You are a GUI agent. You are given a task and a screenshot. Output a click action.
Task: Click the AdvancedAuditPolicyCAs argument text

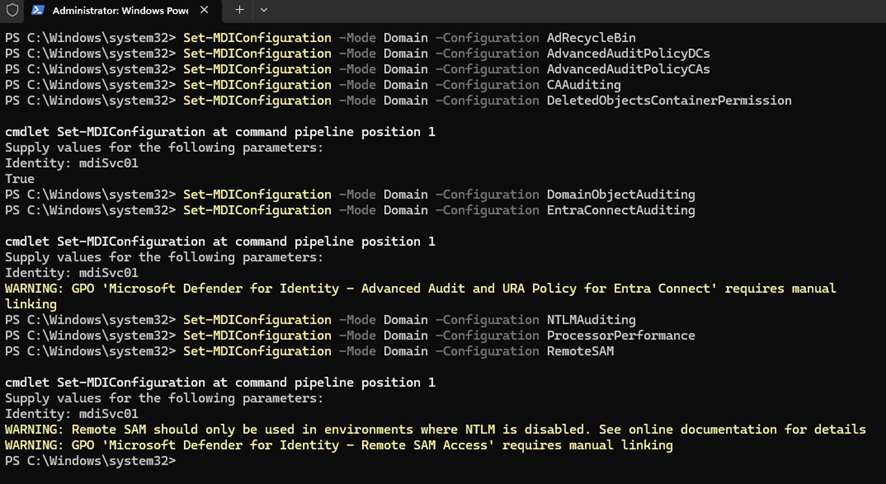(x=629, y=69)
